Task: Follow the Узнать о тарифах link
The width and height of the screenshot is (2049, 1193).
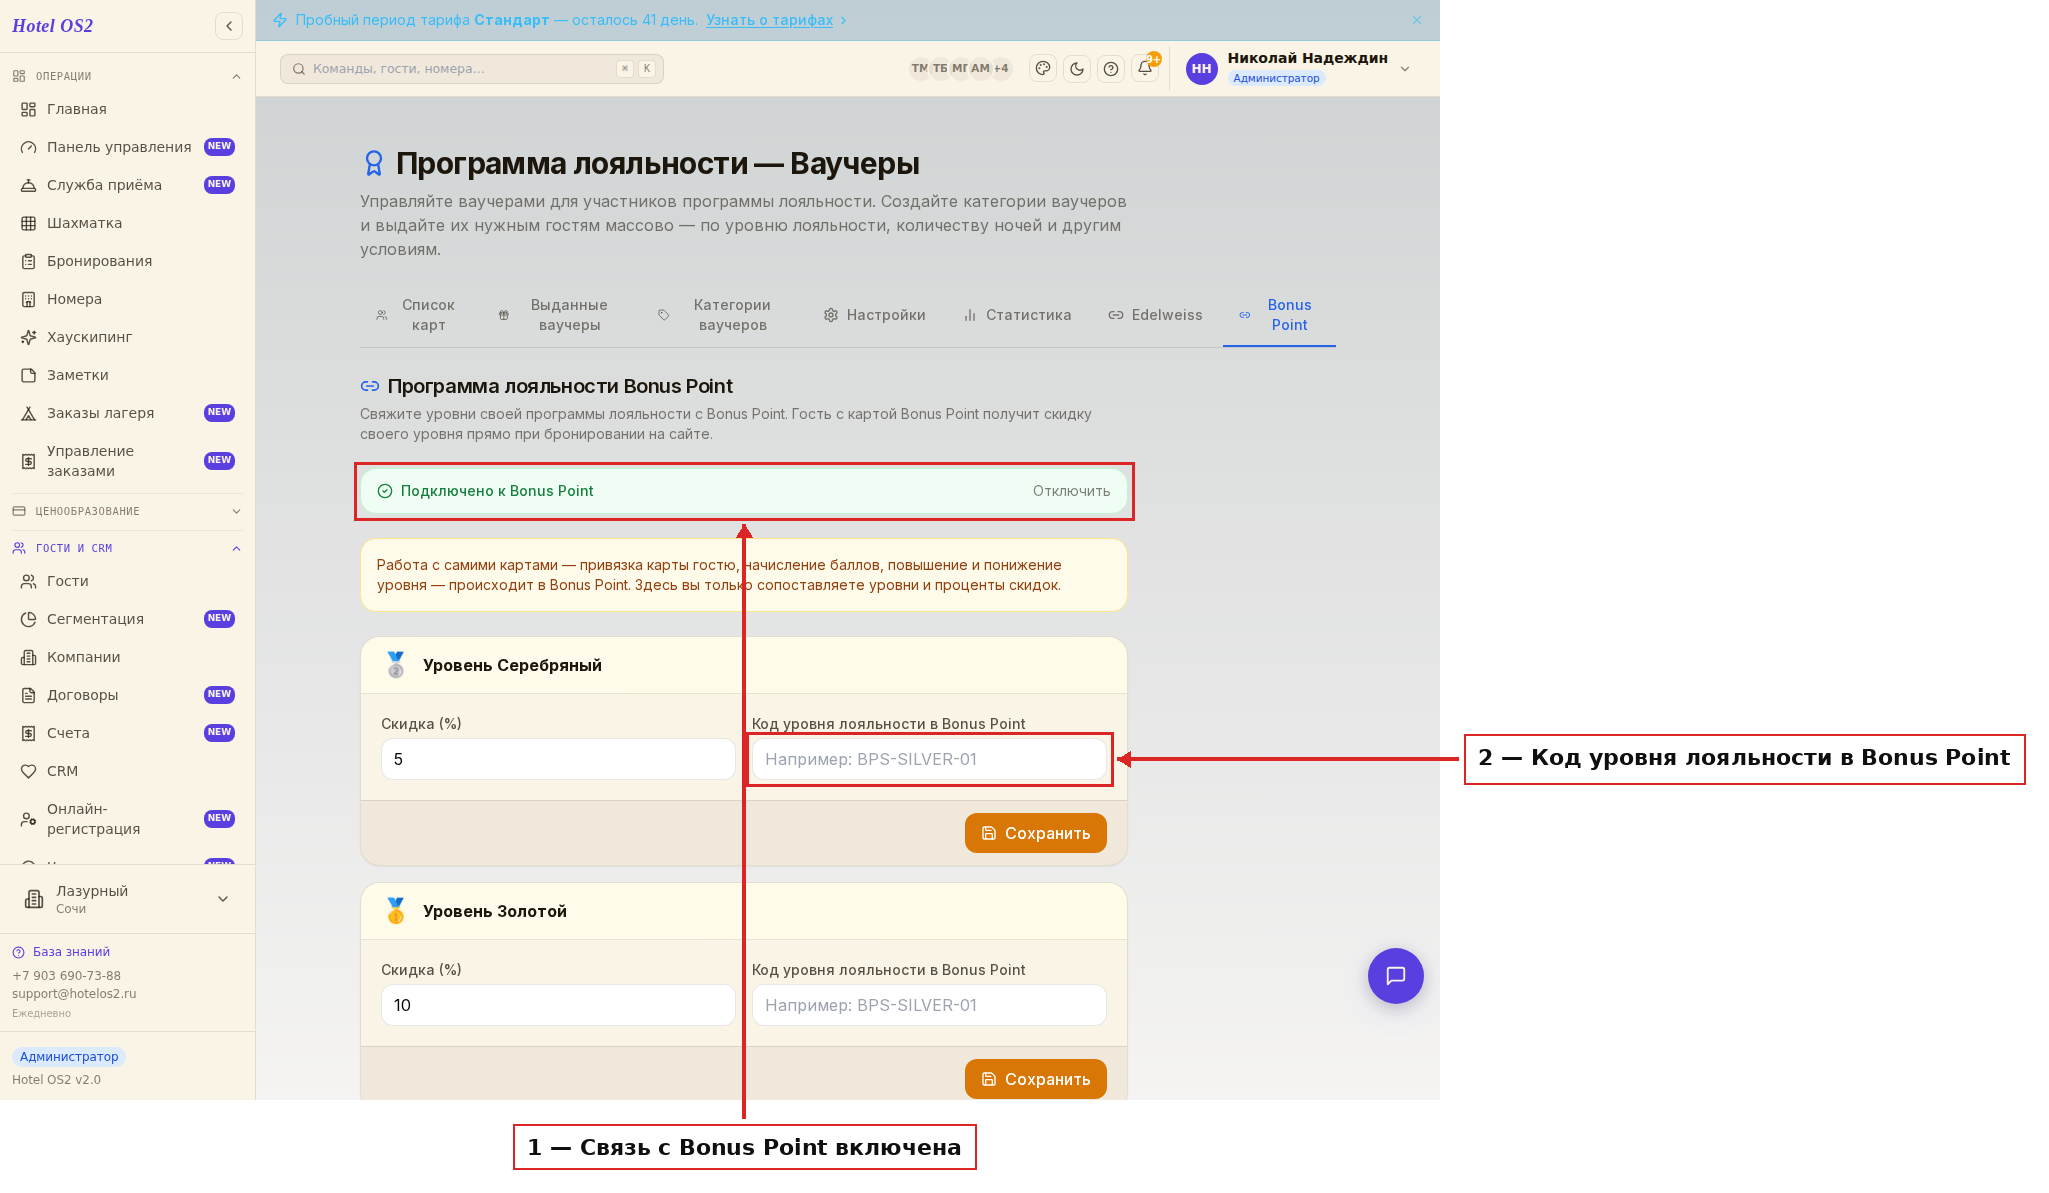Action: tap(769, 20)
